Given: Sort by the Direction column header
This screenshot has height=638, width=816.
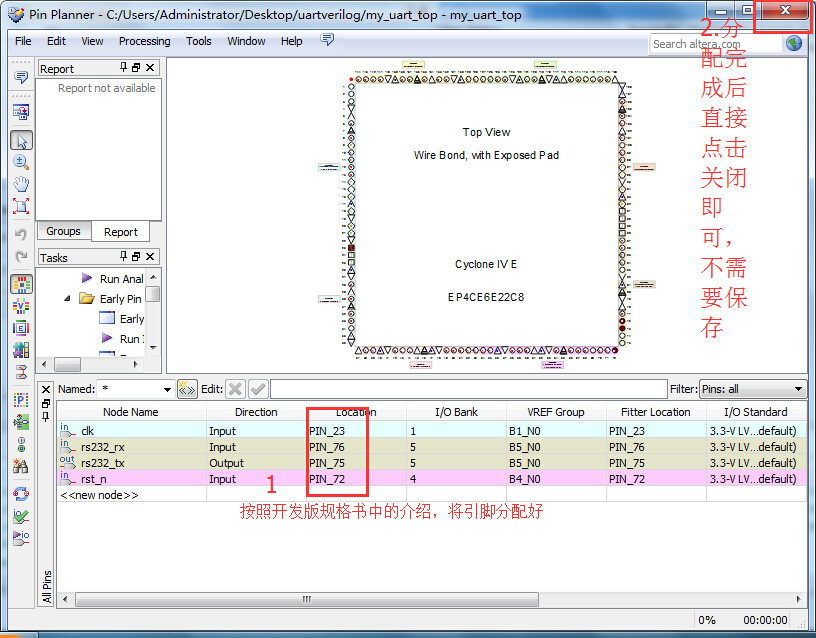Looking at the screenshot, I should pos(256,412).
